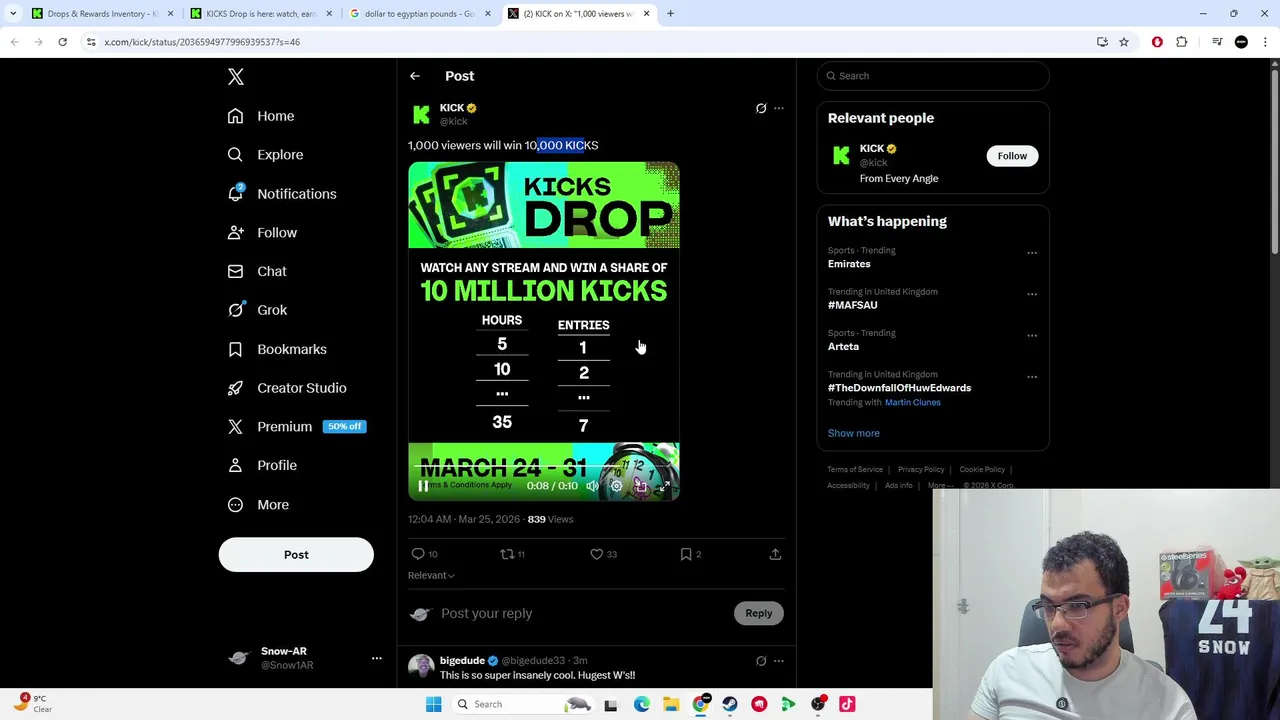Open Microsoft Edge from taskbar

(x=641, y=704)
